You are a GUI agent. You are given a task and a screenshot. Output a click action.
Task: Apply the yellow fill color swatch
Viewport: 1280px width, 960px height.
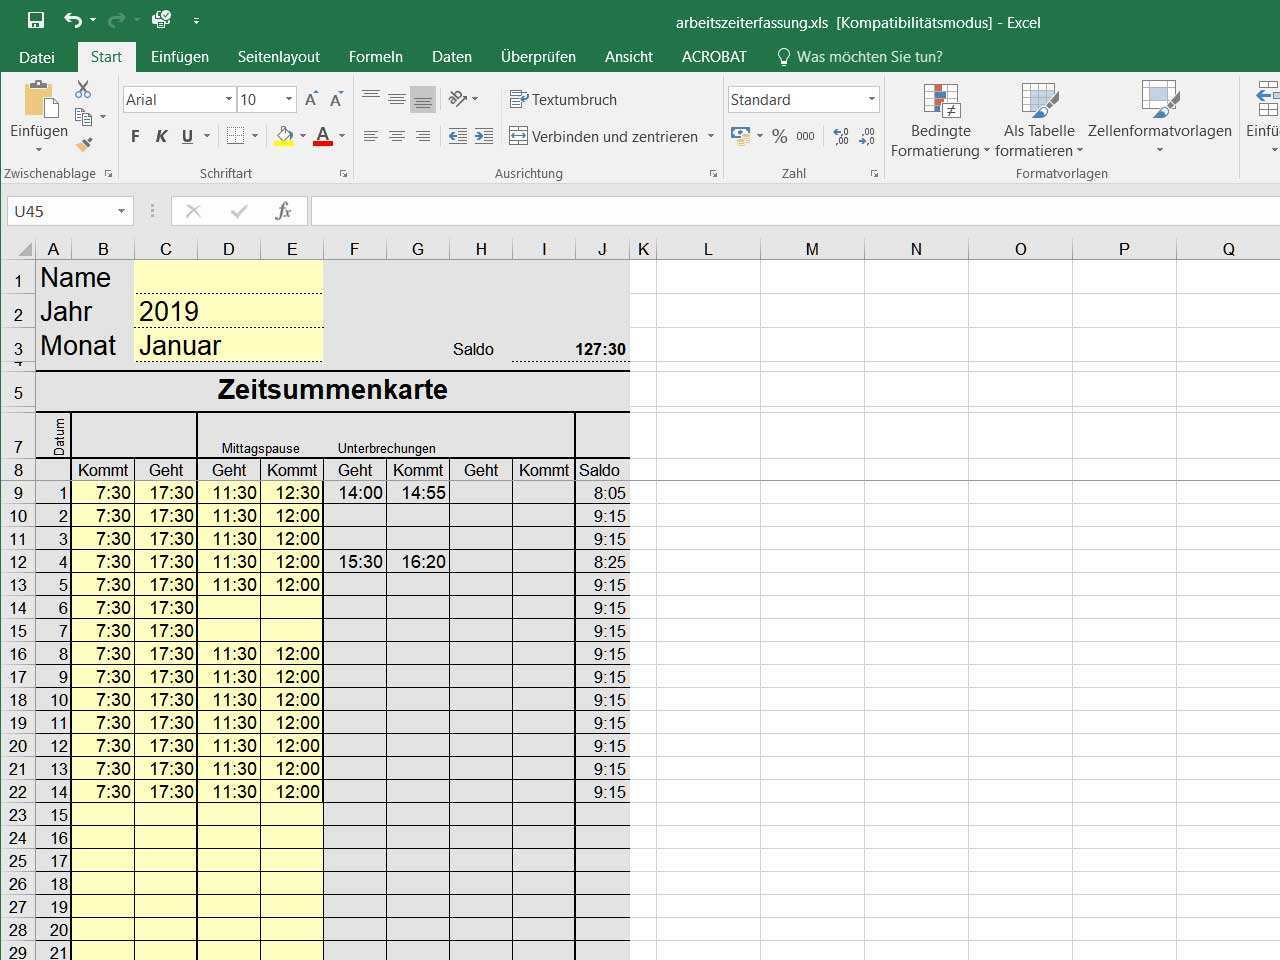tap(284, 136)
